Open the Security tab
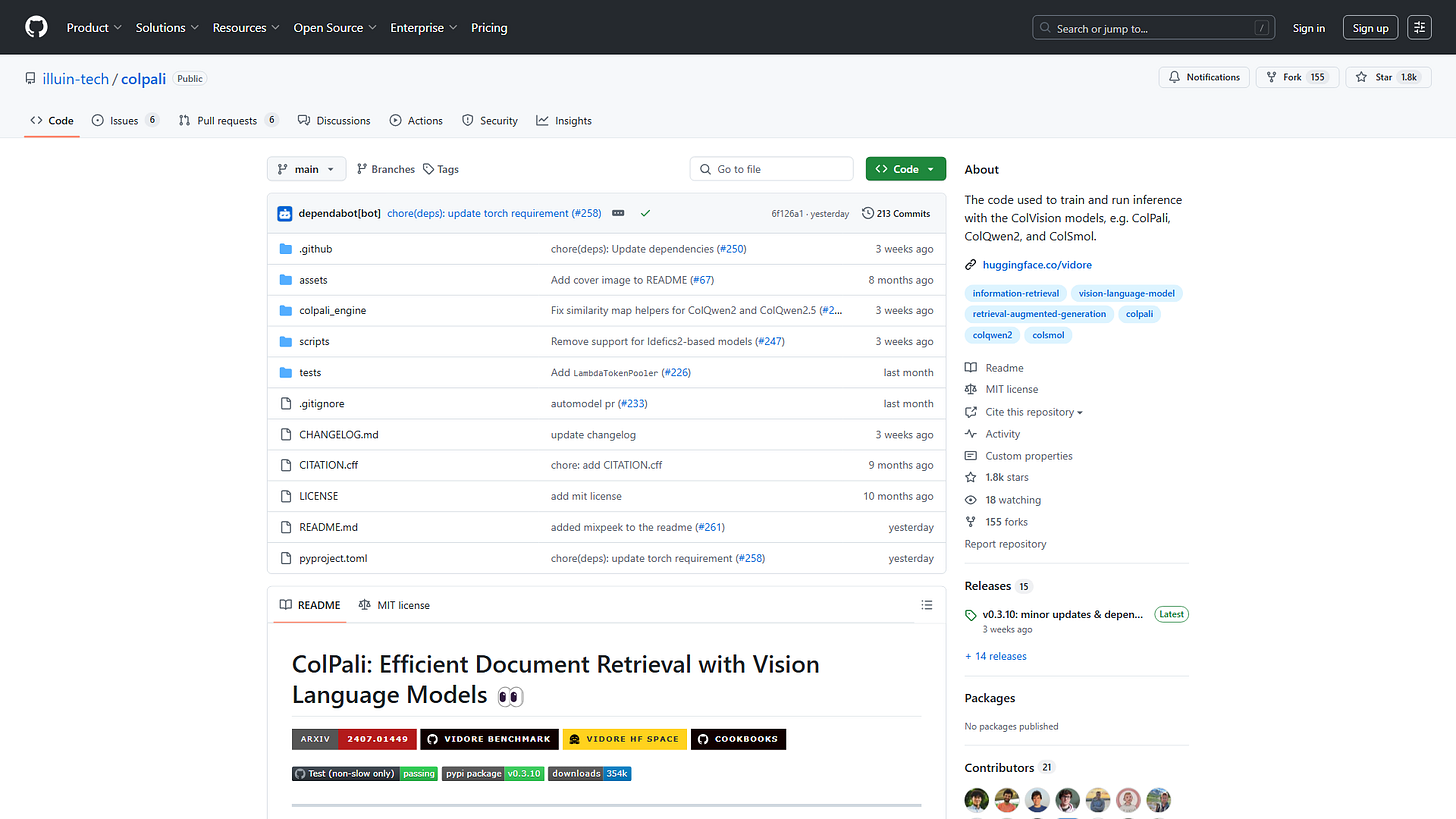1456x819 pixels. (x=490, y=120)
